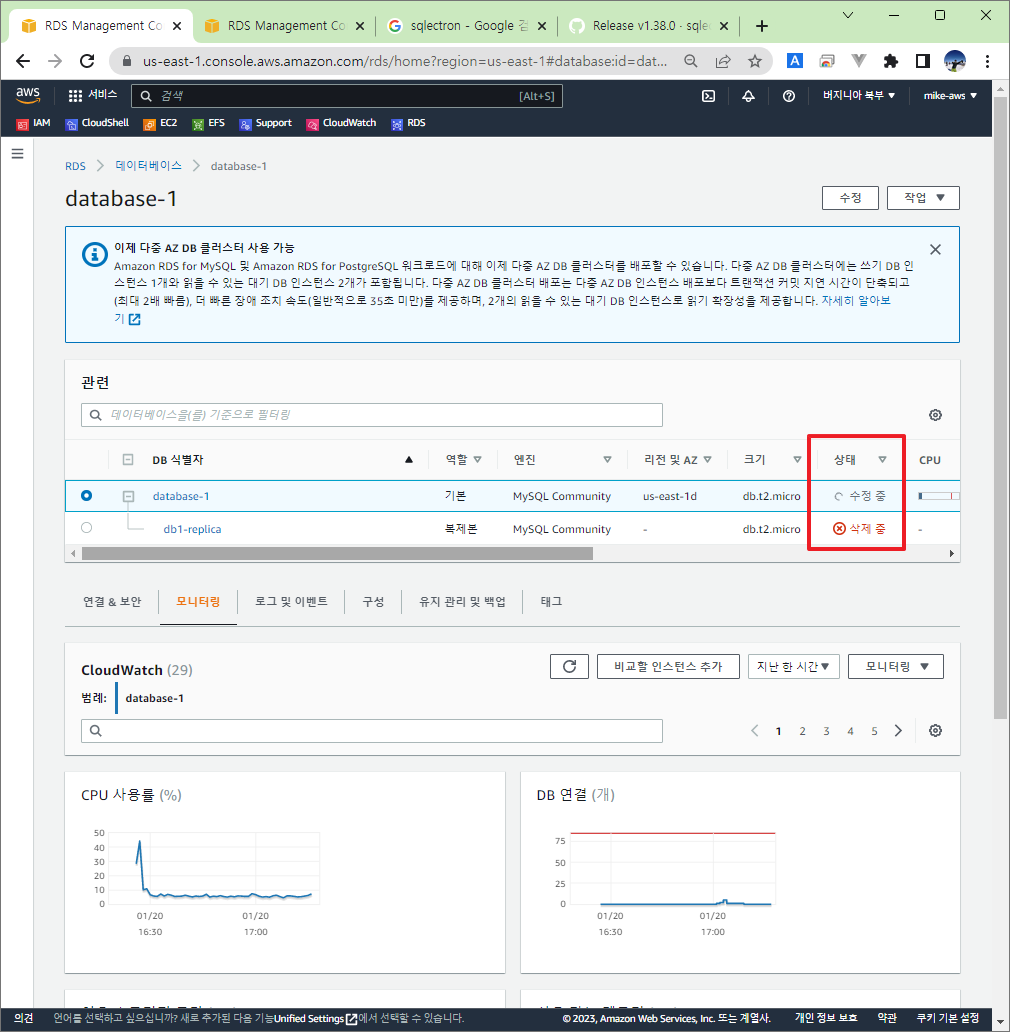
Task: Share this page icon in address bar
Action: pos(723,61)
